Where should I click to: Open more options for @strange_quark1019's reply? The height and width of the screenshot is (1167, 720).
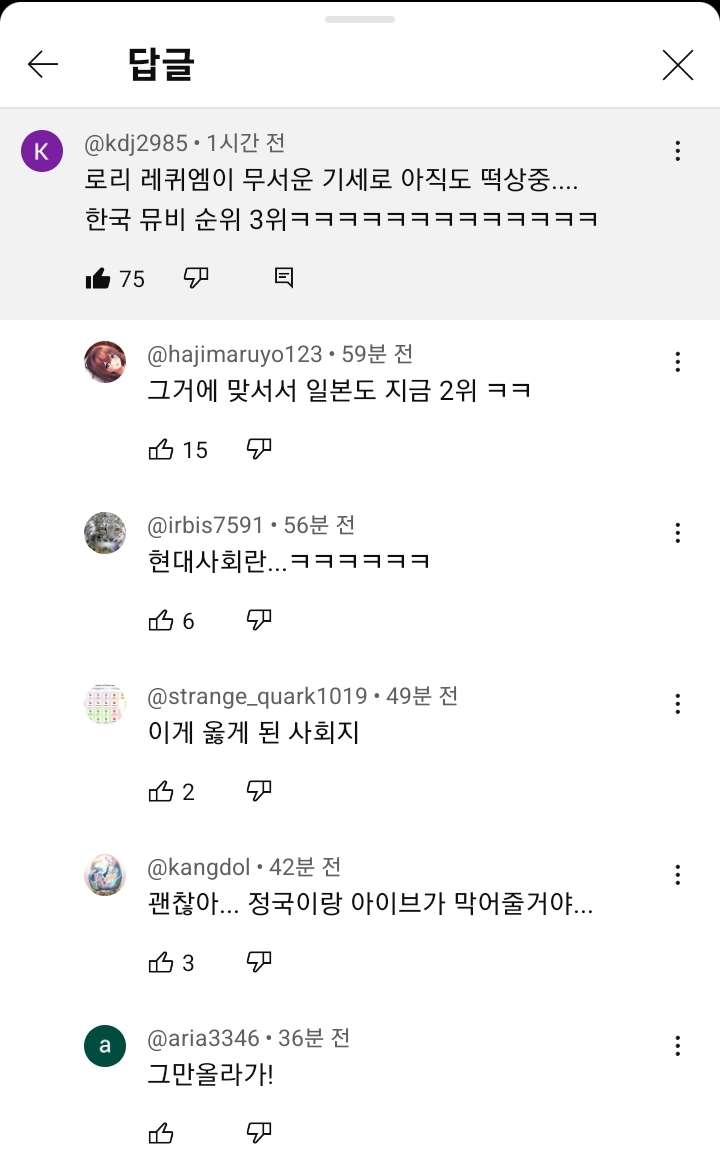678,703
